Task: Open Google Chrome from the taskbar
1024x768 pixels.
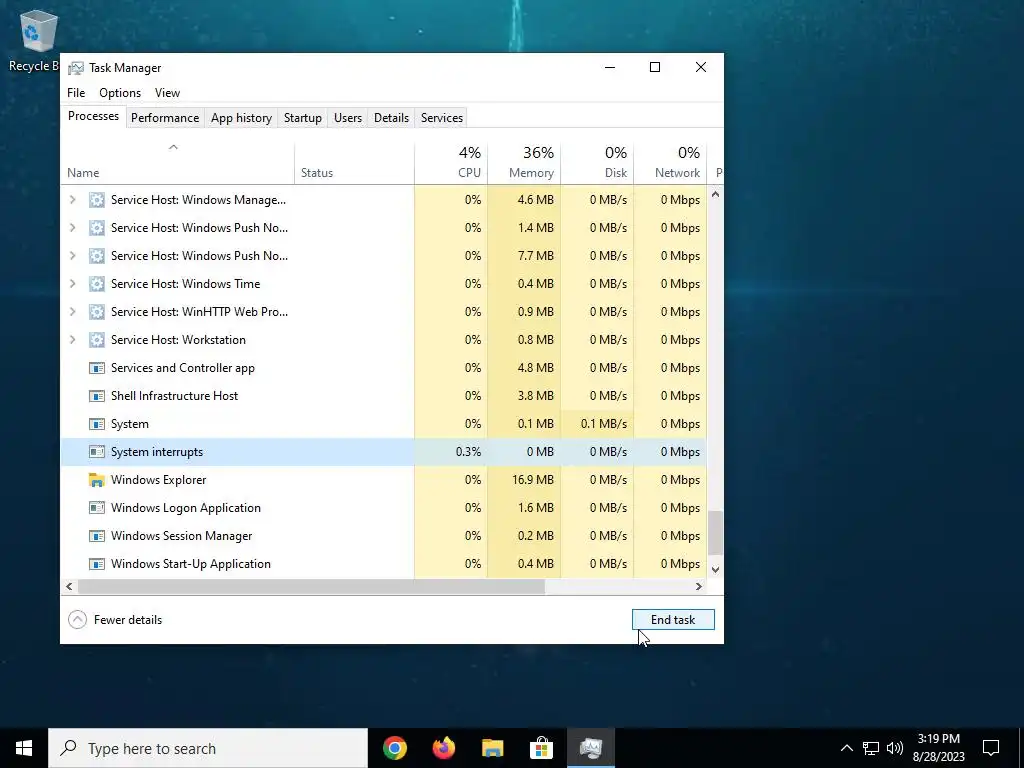Action: pos(395,748)
